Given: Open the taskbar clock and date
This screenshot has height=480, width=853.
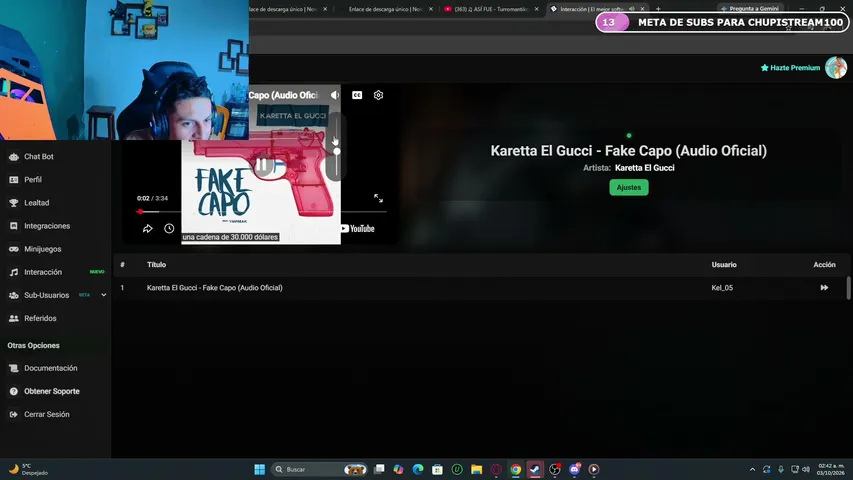Looking at the screenshot, I should pos(831,469).
